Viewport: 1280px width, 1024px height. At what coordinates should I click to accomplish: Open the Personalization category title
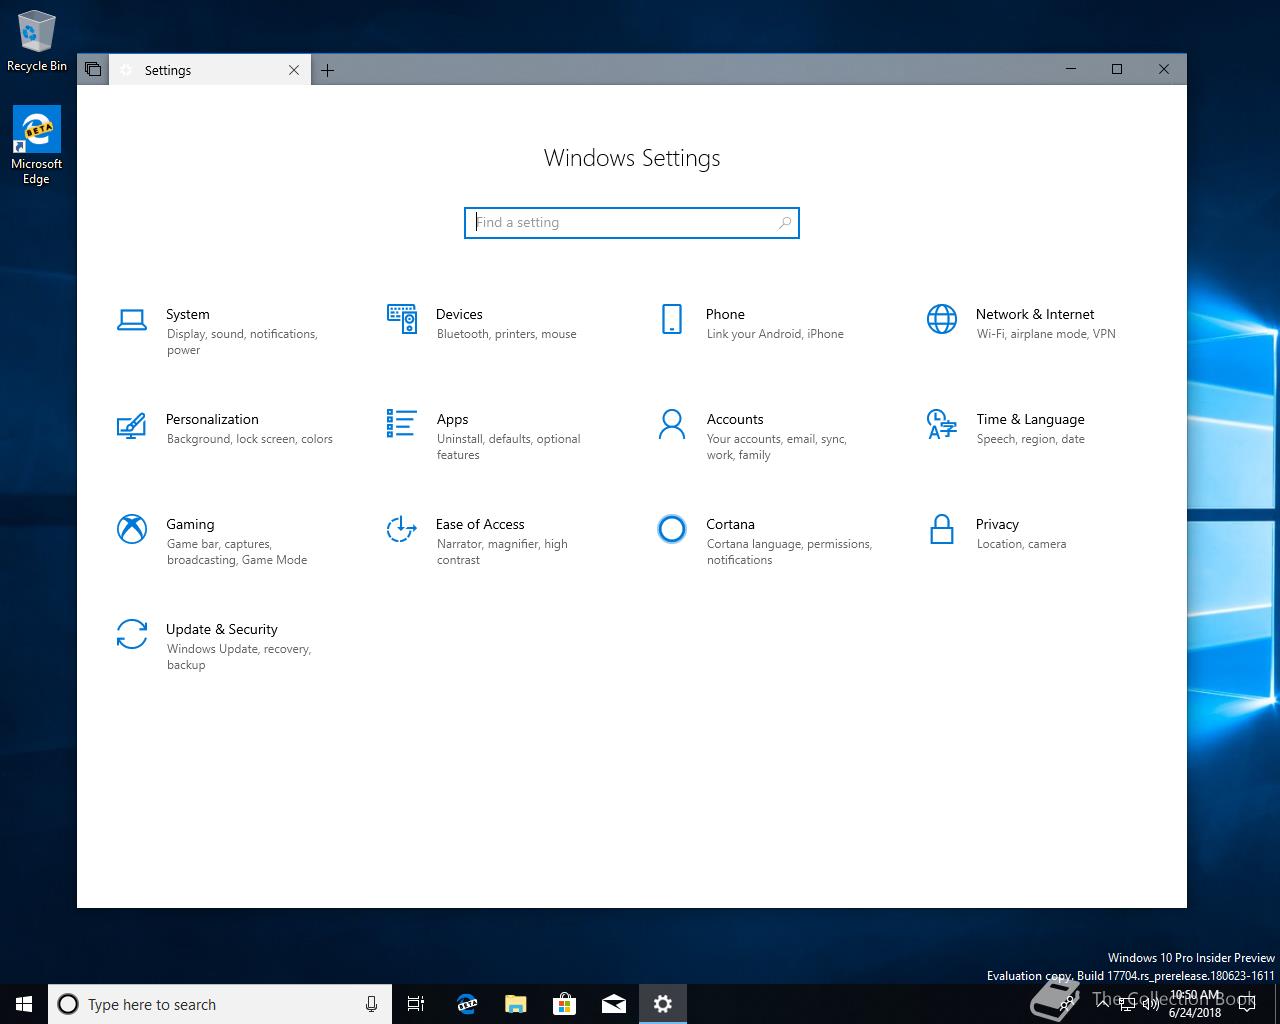point(212,419)
